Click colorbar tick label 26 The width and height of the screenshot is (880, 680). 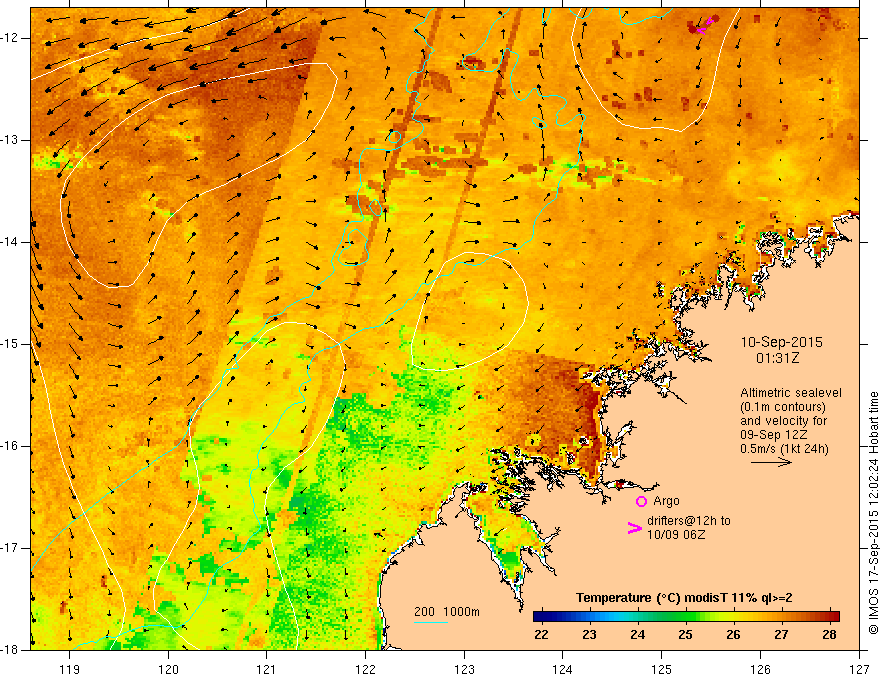click(733, 635)
